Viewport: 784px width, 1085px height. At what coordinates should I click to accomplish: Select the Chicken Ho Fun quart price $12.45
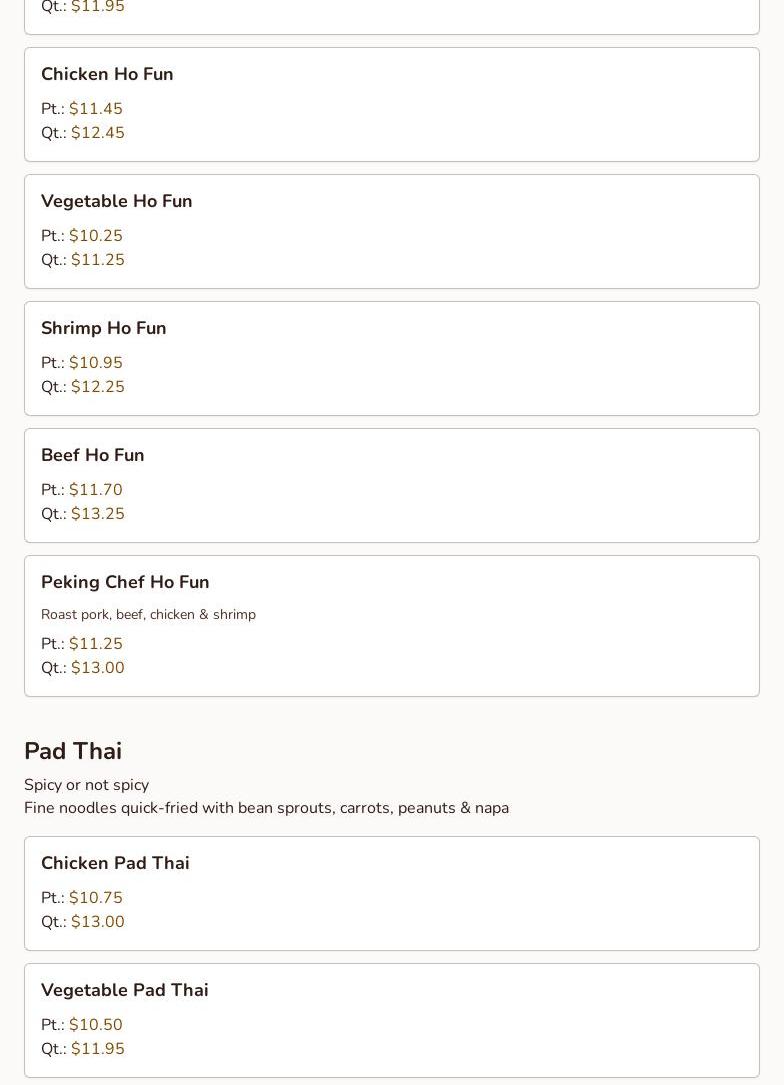(x=97, y=133)
